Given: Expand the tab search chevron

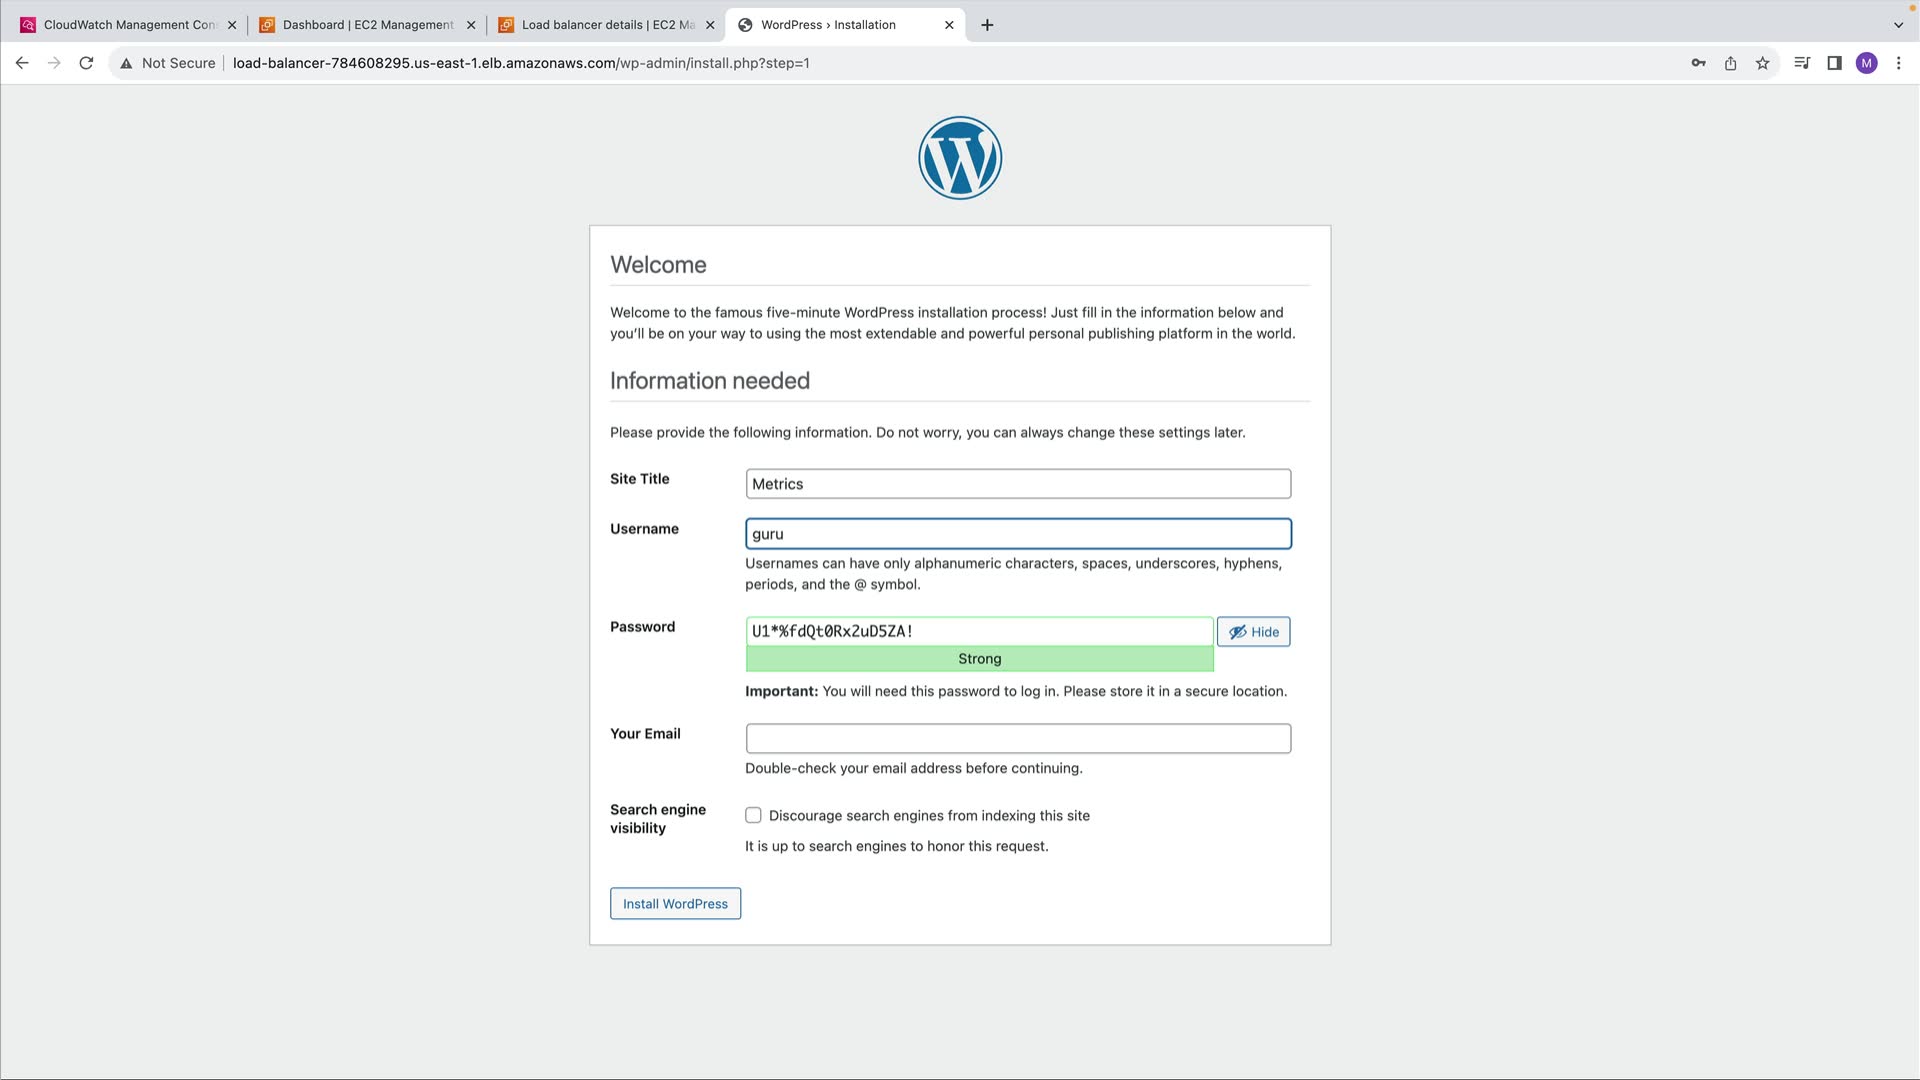Looking at the screenshot, I should click(1898, 25).
